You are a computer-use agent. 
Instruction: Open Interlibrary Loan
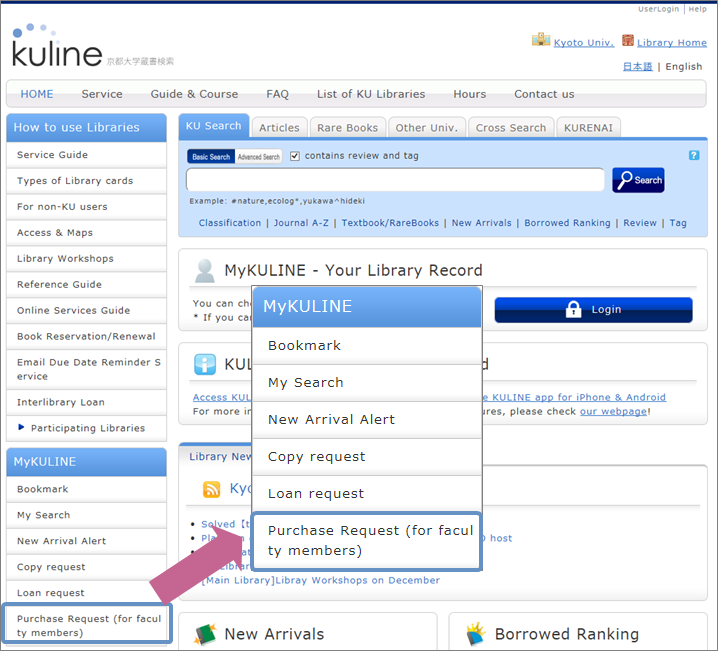point(87,402)
